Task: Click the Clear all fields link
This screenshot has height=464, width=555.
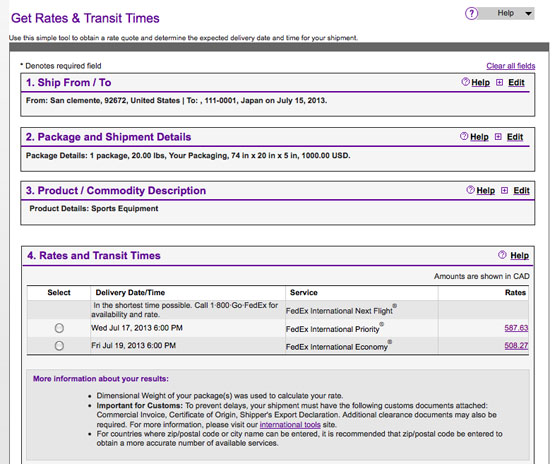Action: tap(511, 66)
